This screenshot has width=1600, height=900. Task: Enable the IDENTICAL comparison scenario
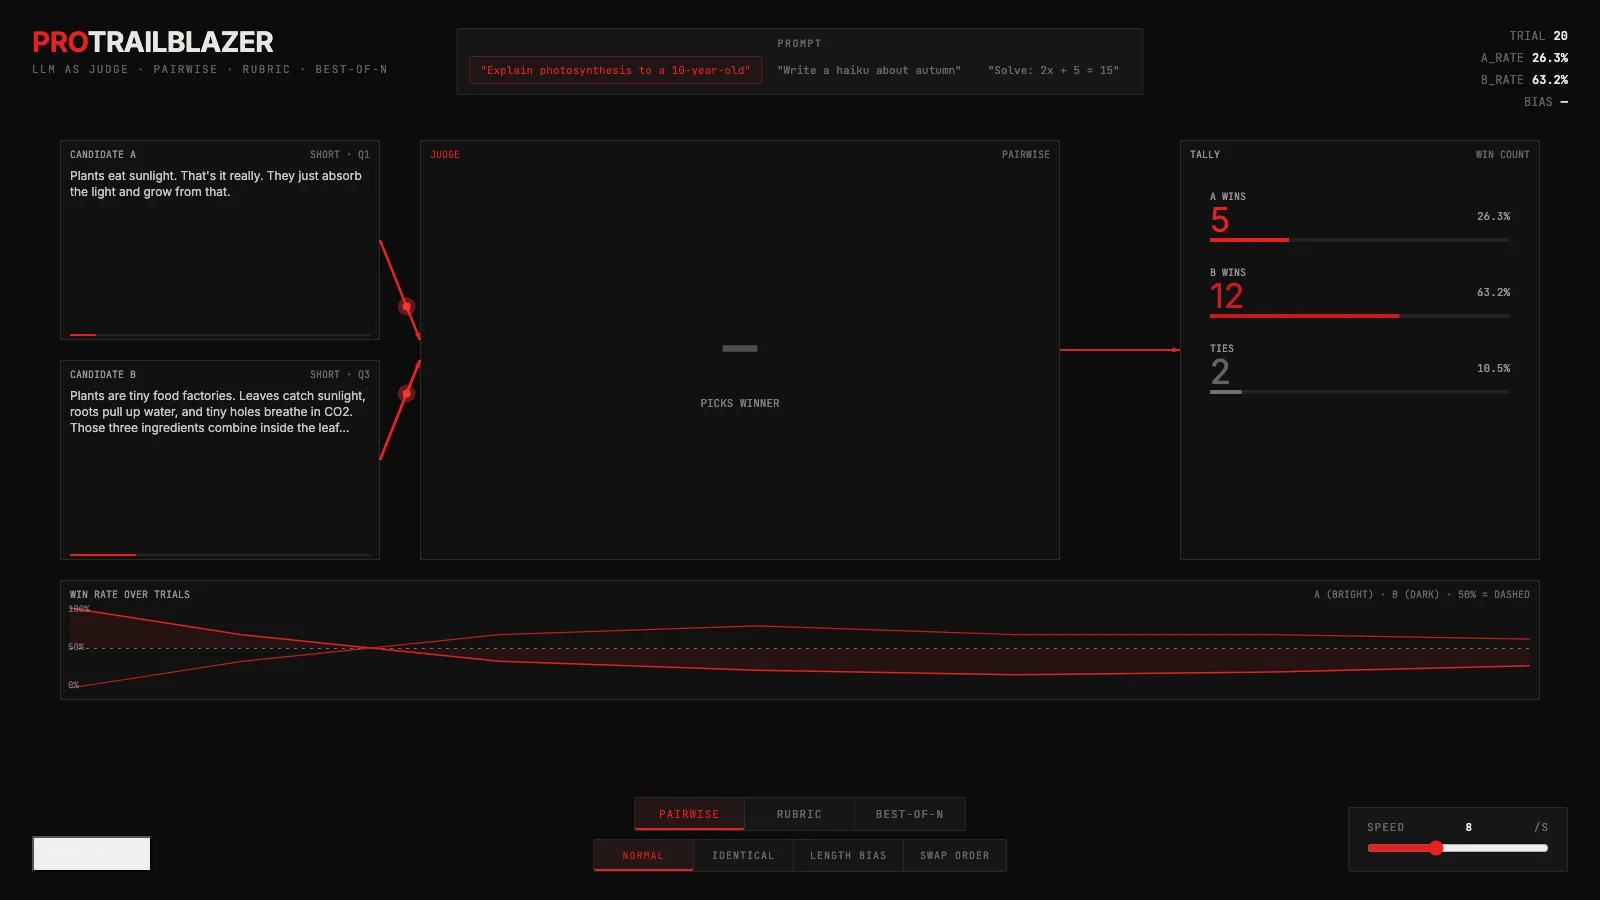(x=742, y=855)
